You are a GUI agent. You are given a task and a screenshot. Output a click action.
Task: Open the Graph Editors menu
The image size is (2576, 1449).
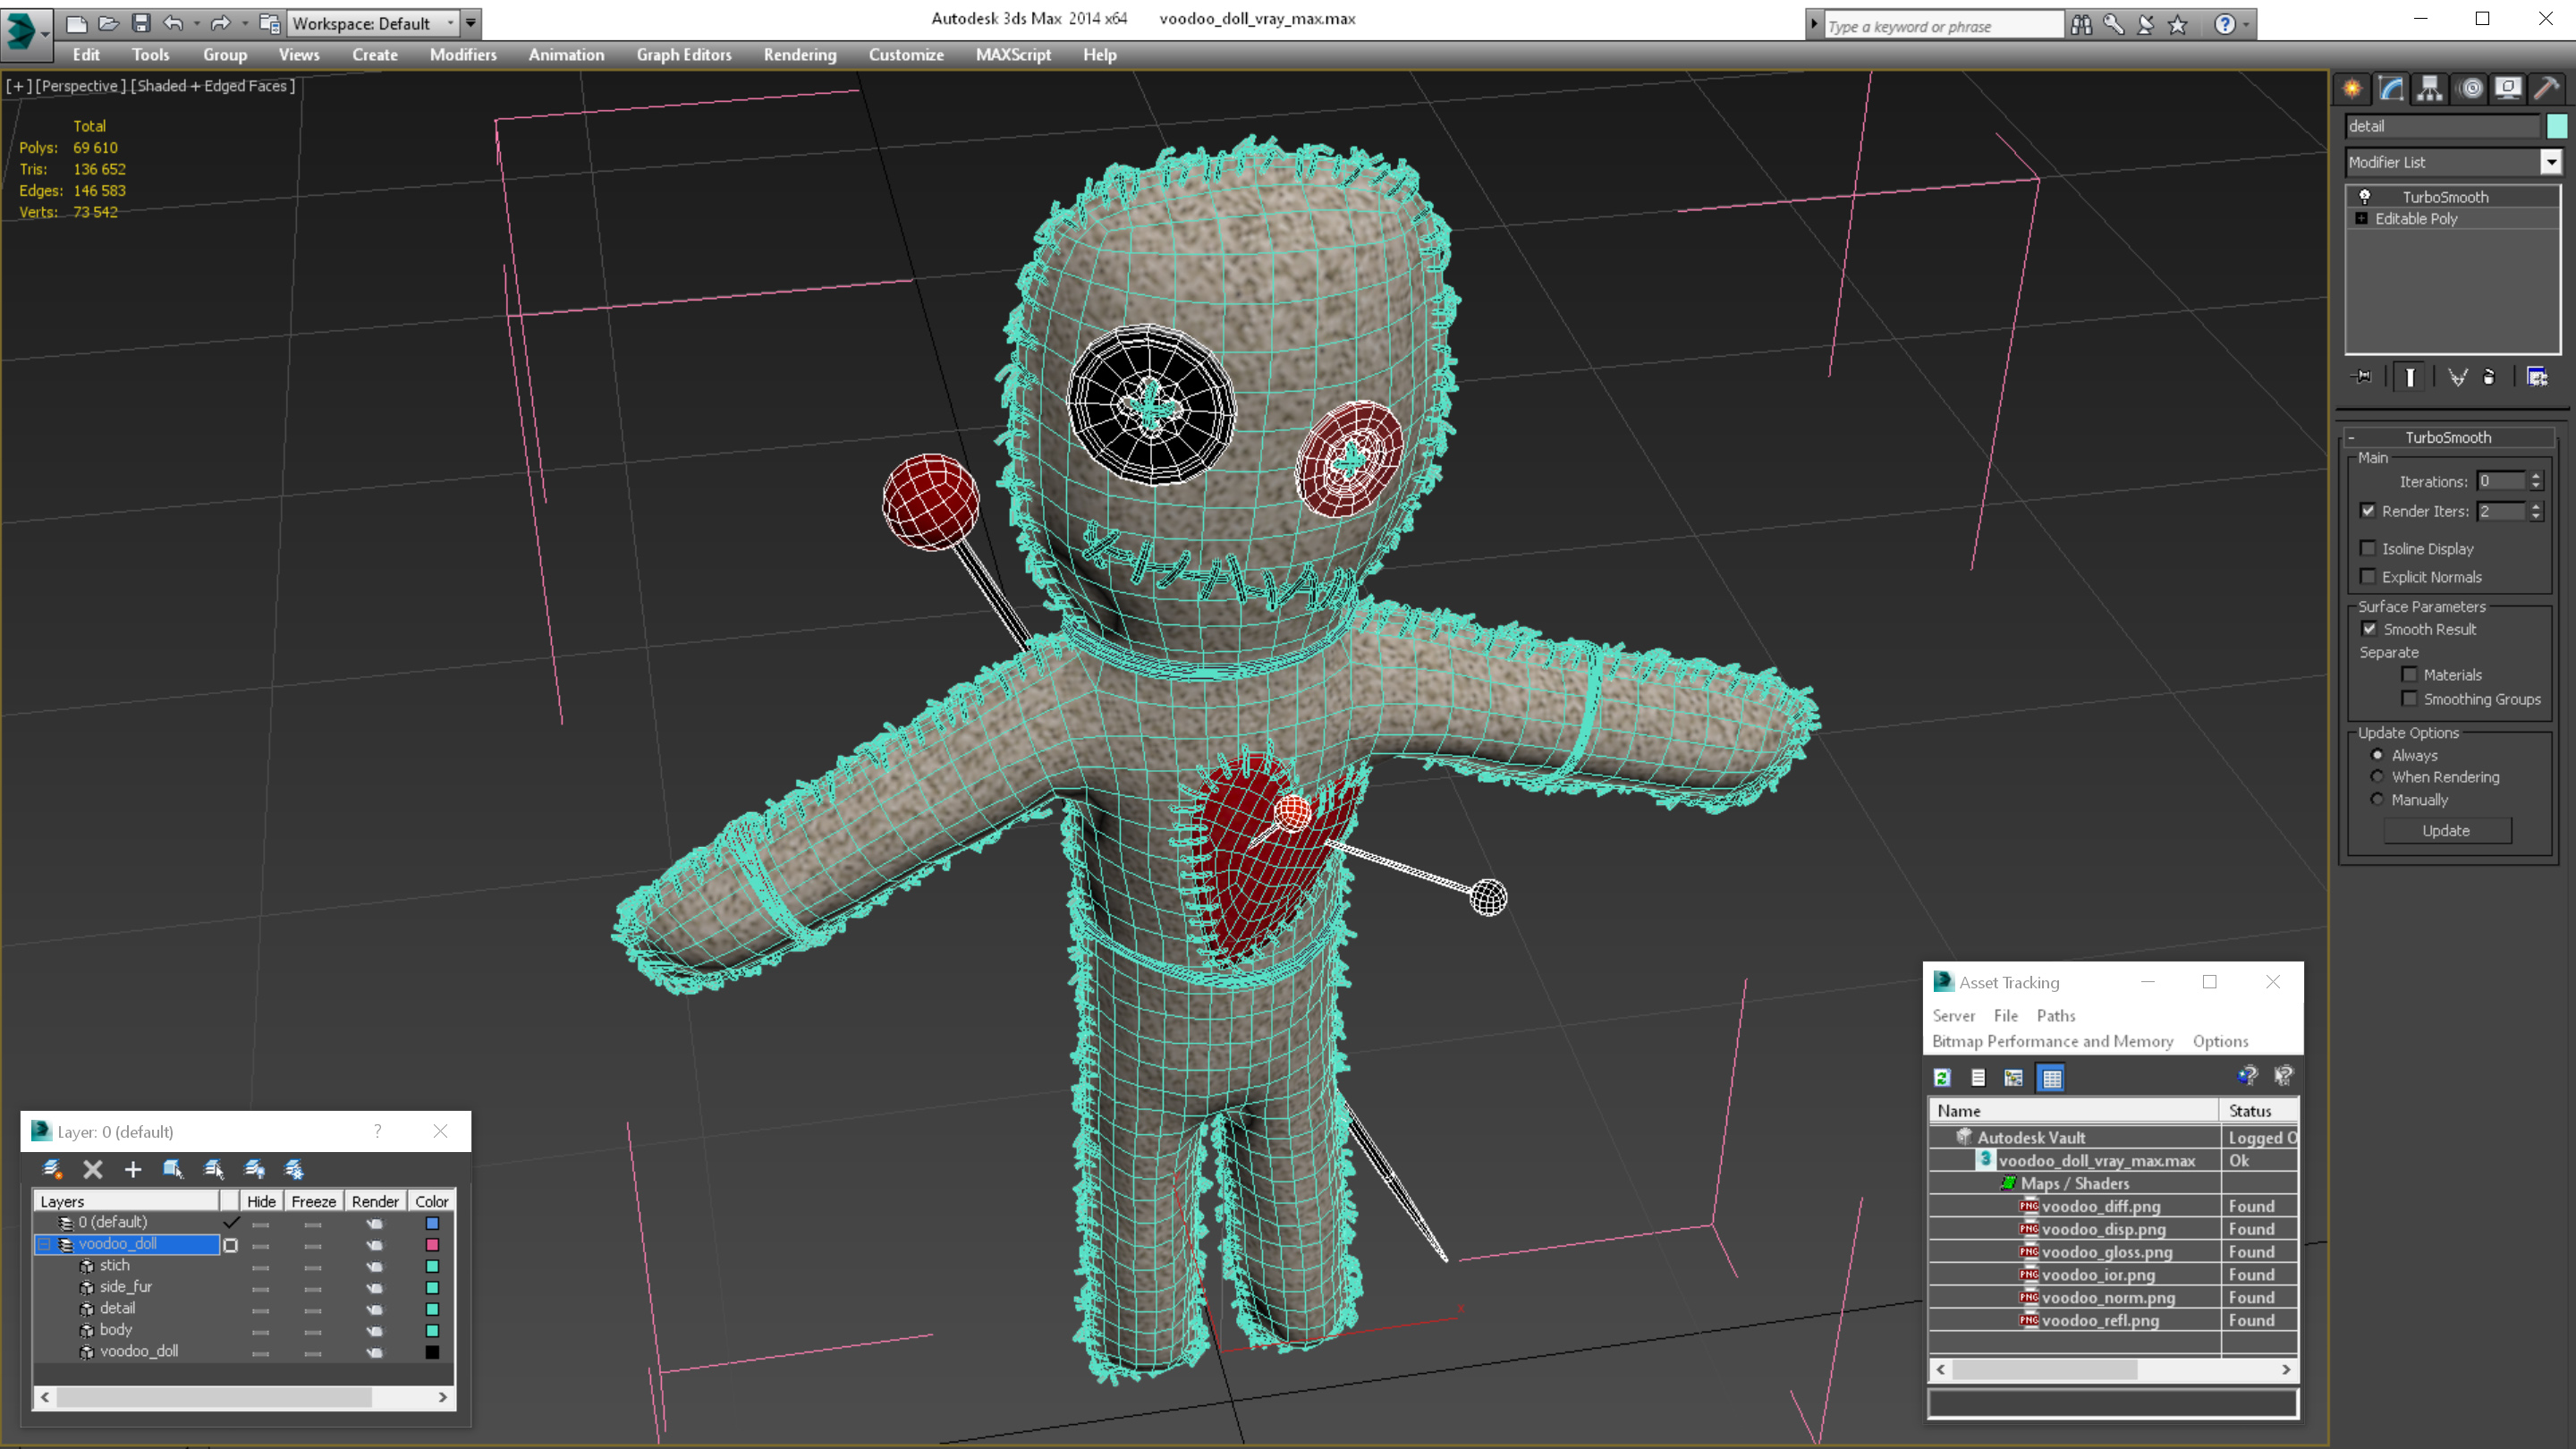click(684, 55)
